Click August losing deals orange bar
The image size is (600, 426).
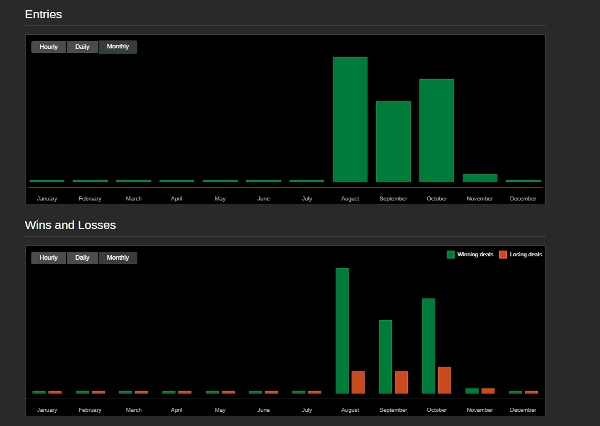point(358,382)
